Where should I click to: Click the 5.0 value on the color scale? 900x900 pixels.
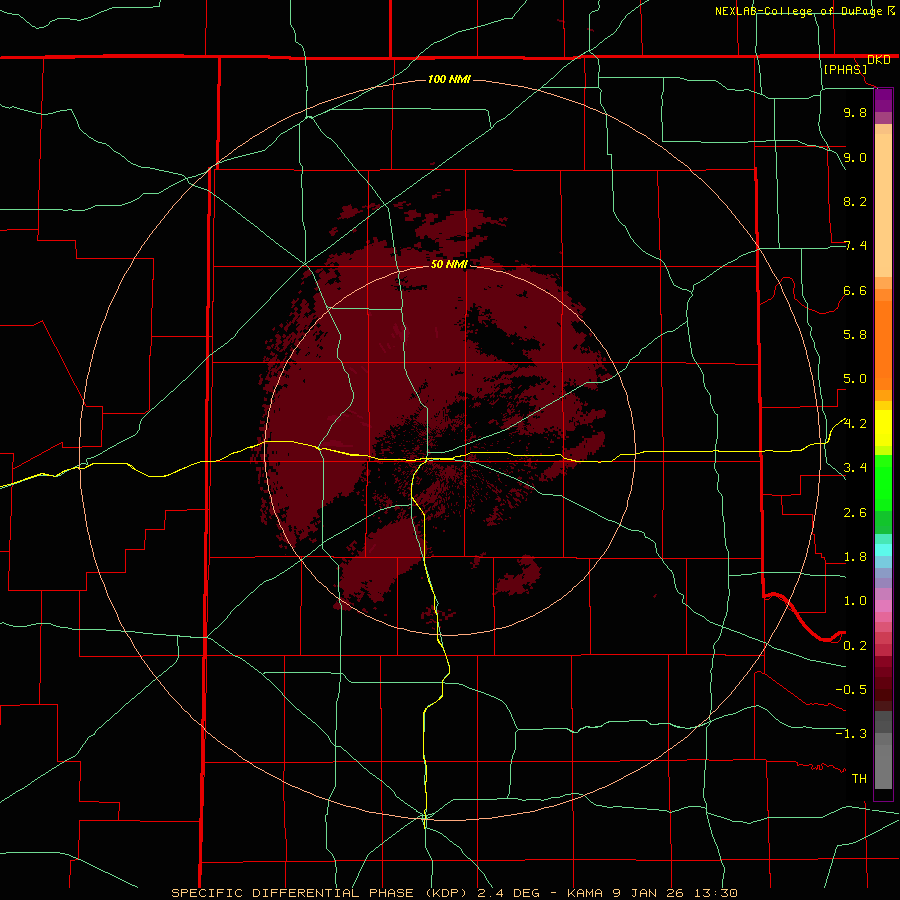coord(855,379)
